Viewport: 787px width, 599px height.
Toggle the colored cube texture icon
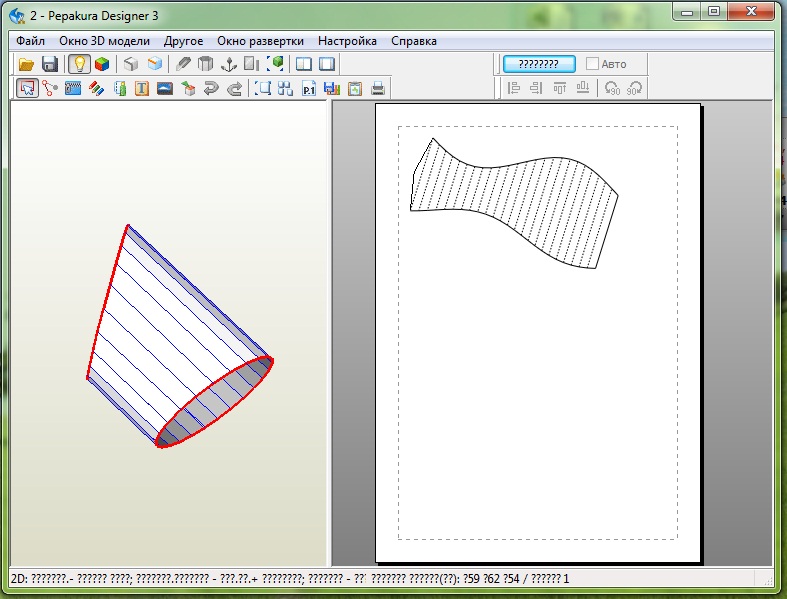pyautogui.click(x=102, y=64)
